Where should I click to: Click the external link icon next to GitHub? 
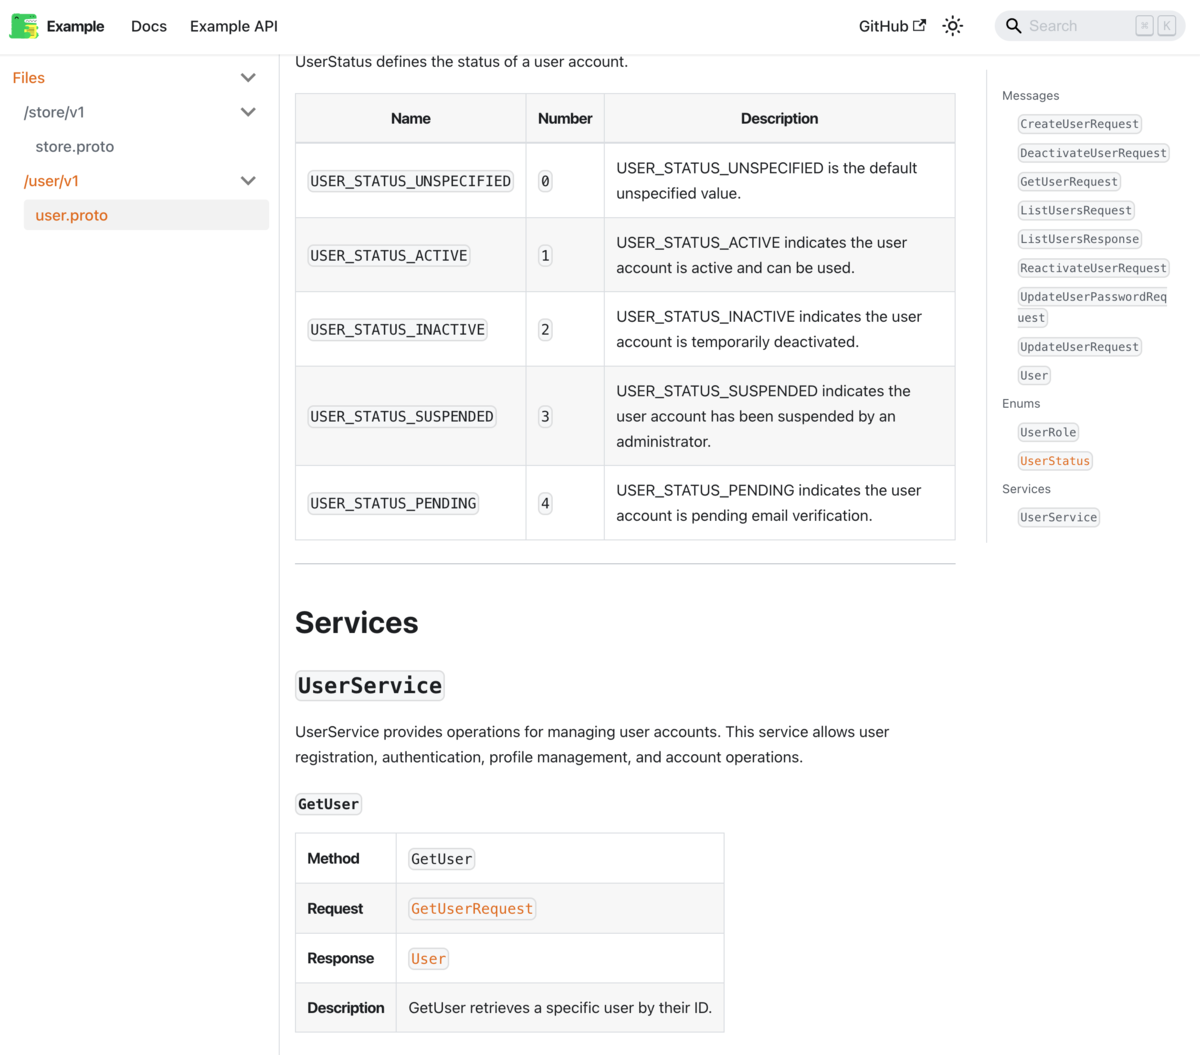920,25
